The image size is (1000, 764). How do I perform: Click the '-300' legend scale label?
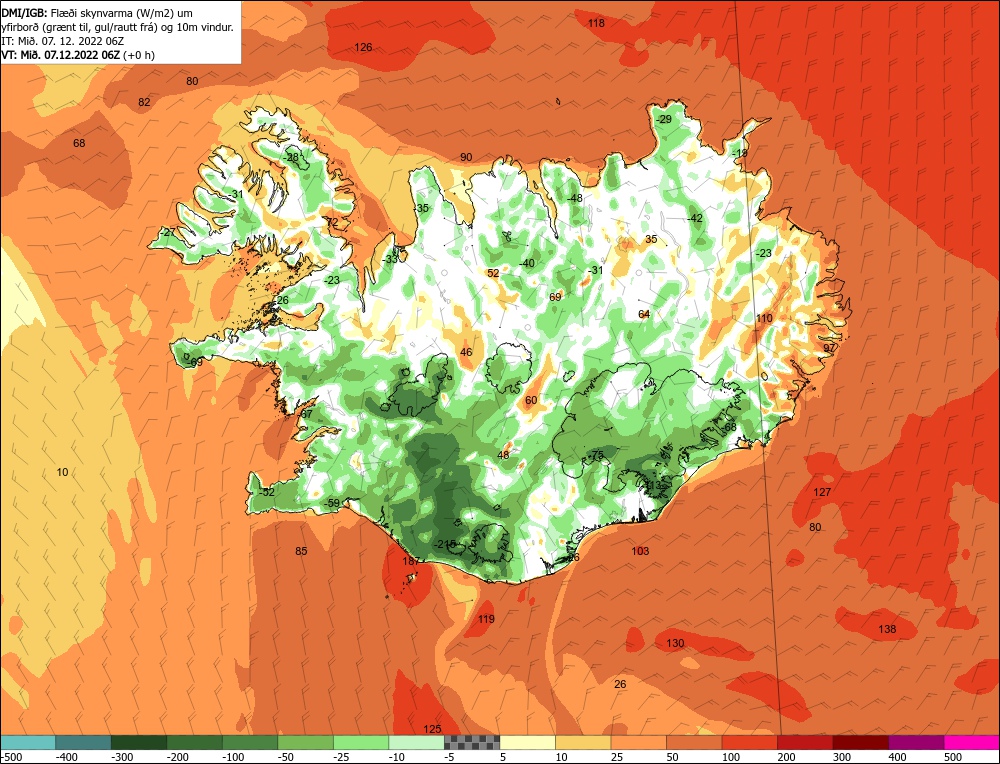pos(122,757)
